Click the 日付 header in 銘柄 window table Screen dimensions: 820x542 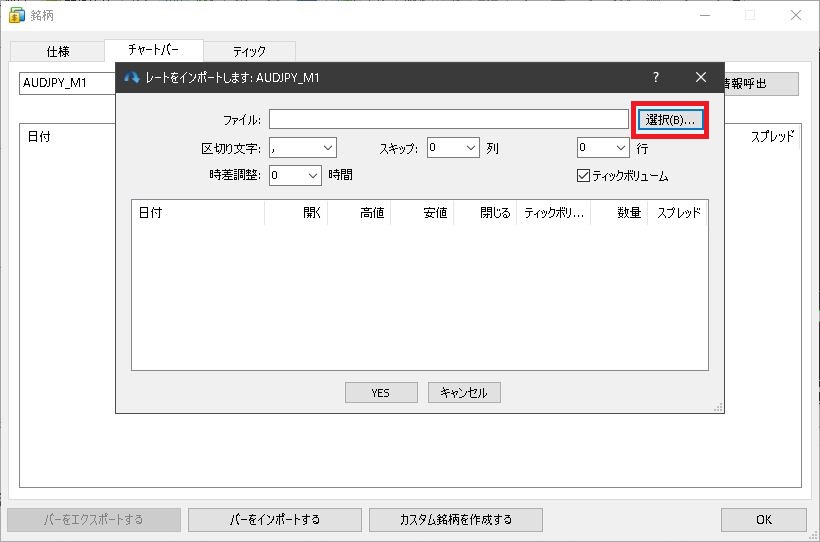click(x=39, y=137)
